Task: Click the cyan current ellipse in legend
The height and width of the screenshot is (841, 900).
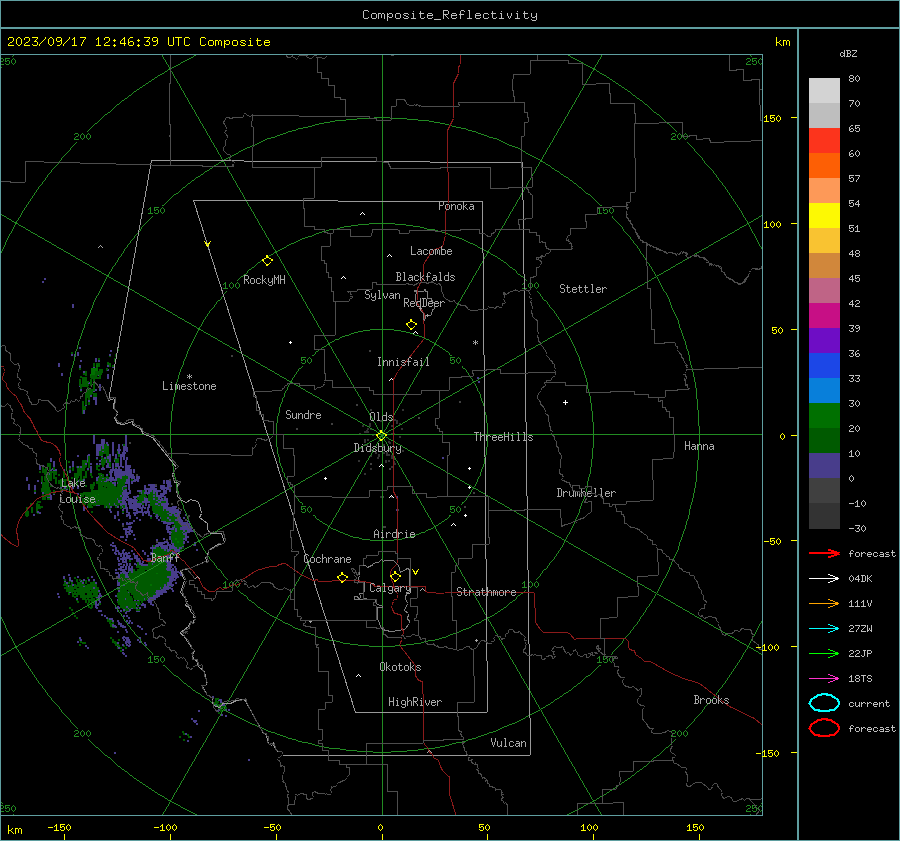Action: pos(824,703)
